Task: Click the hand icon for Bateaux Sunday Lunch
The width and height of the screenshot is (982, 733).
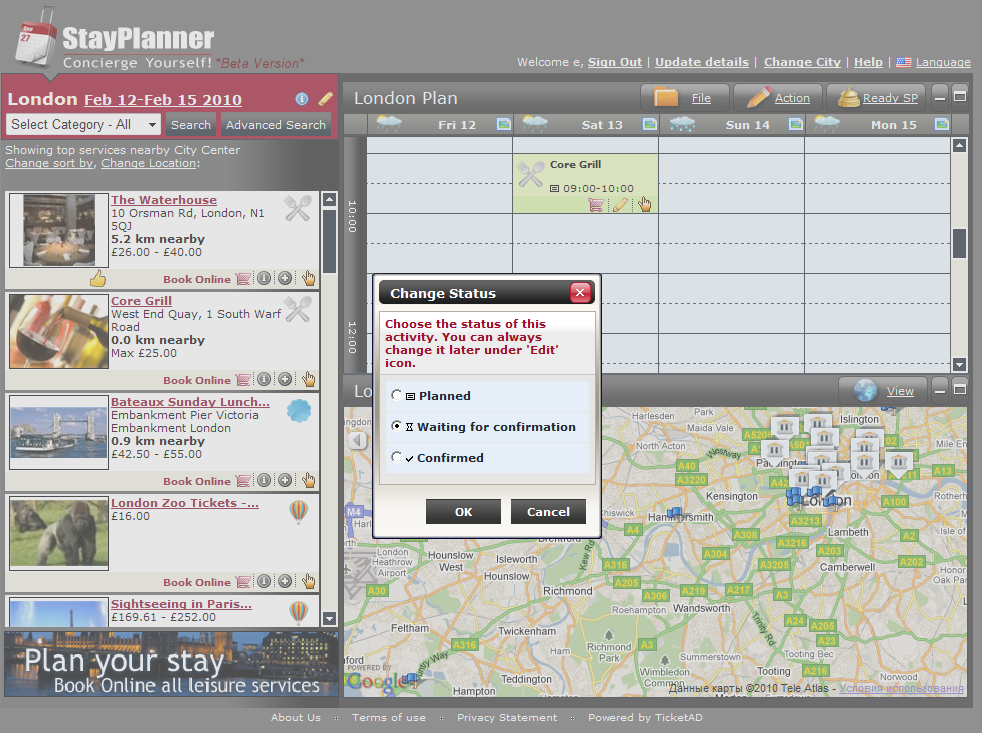Action: click(308, 480)
